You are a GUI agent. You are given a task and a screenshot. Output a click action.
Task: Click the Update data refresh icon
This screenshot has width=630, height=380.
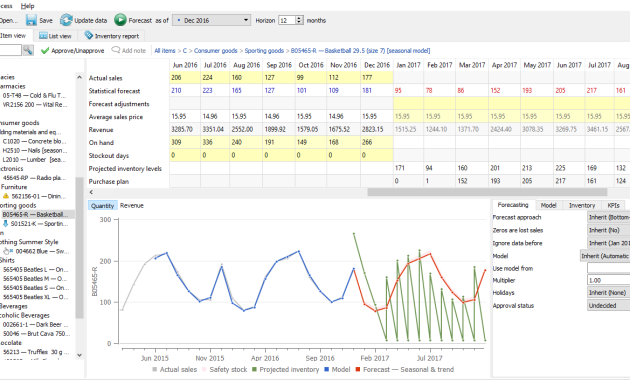pyautogui.click(x=66, y=20)
